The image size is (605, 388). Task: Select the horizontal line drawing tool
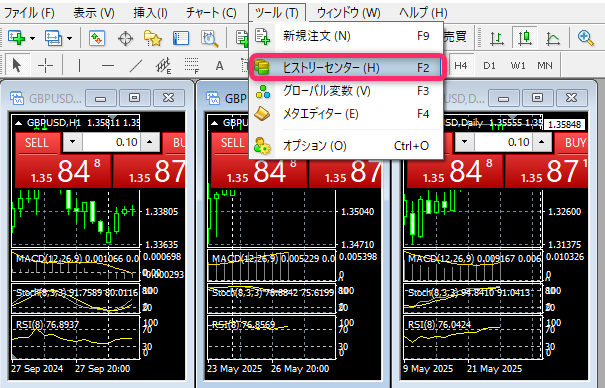pyautogui.click(x=108, y=66)
